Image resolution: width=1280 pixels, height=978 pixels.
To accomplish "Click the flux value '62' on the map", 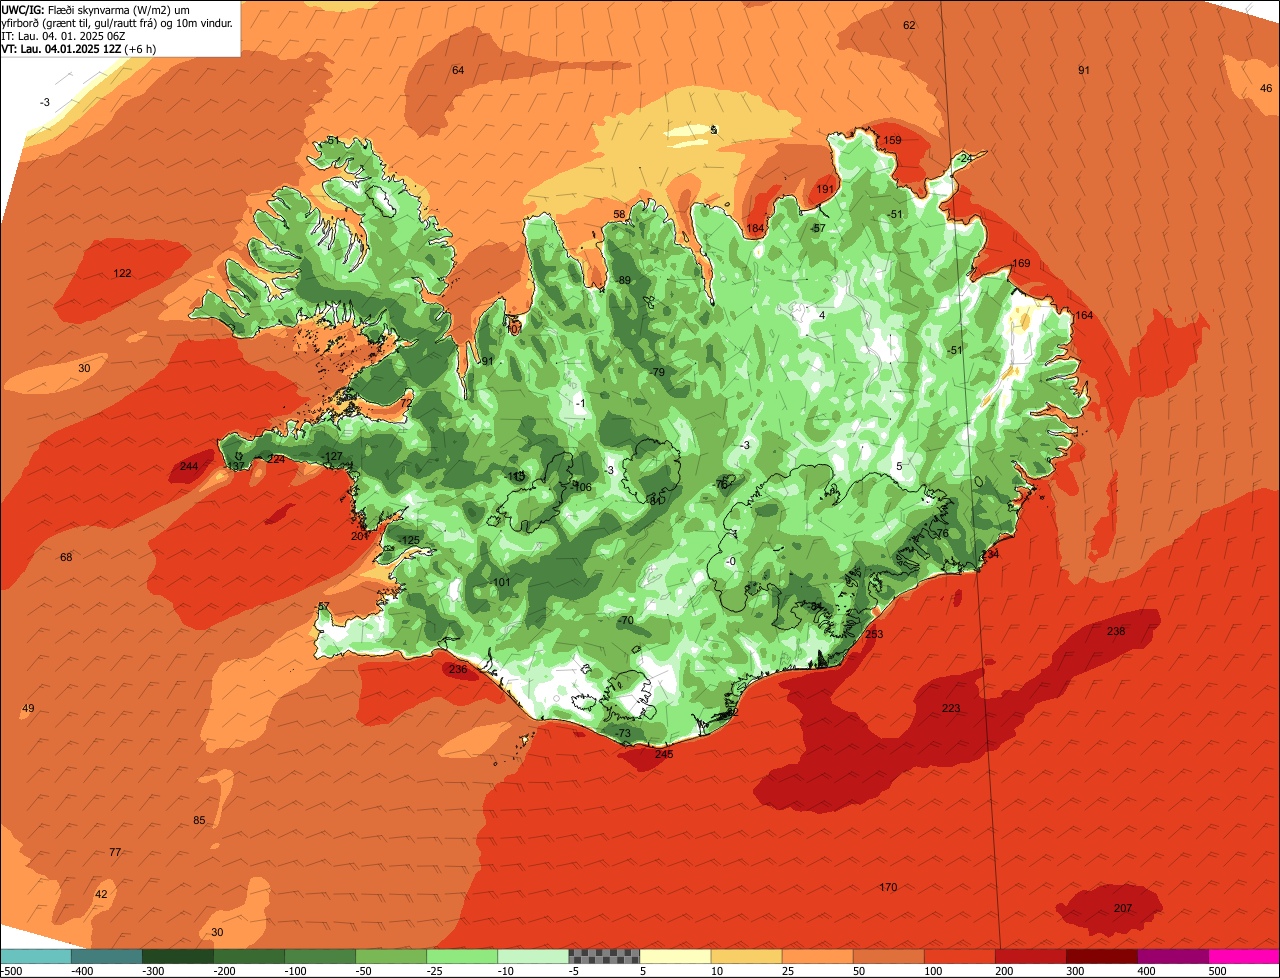I will click(x=909, y=25).
